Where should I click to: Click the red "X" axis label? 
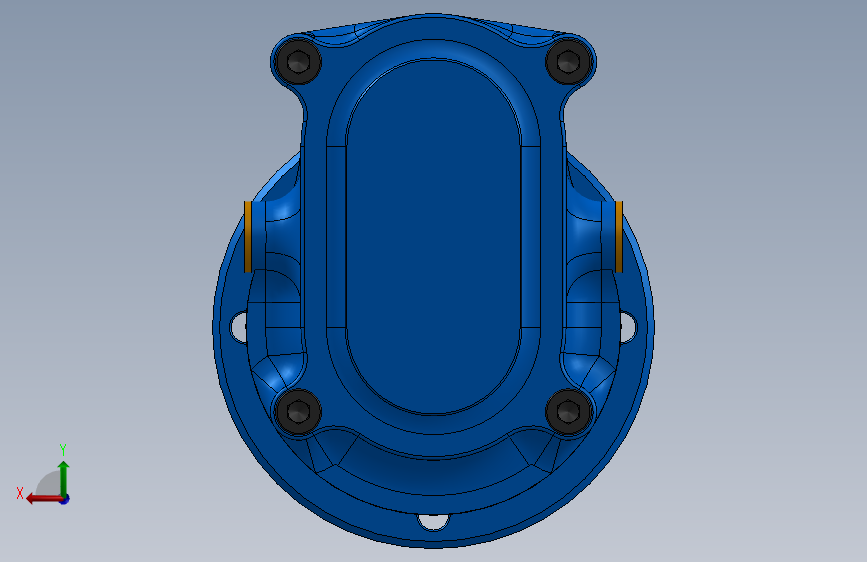[x=20, y=493]
